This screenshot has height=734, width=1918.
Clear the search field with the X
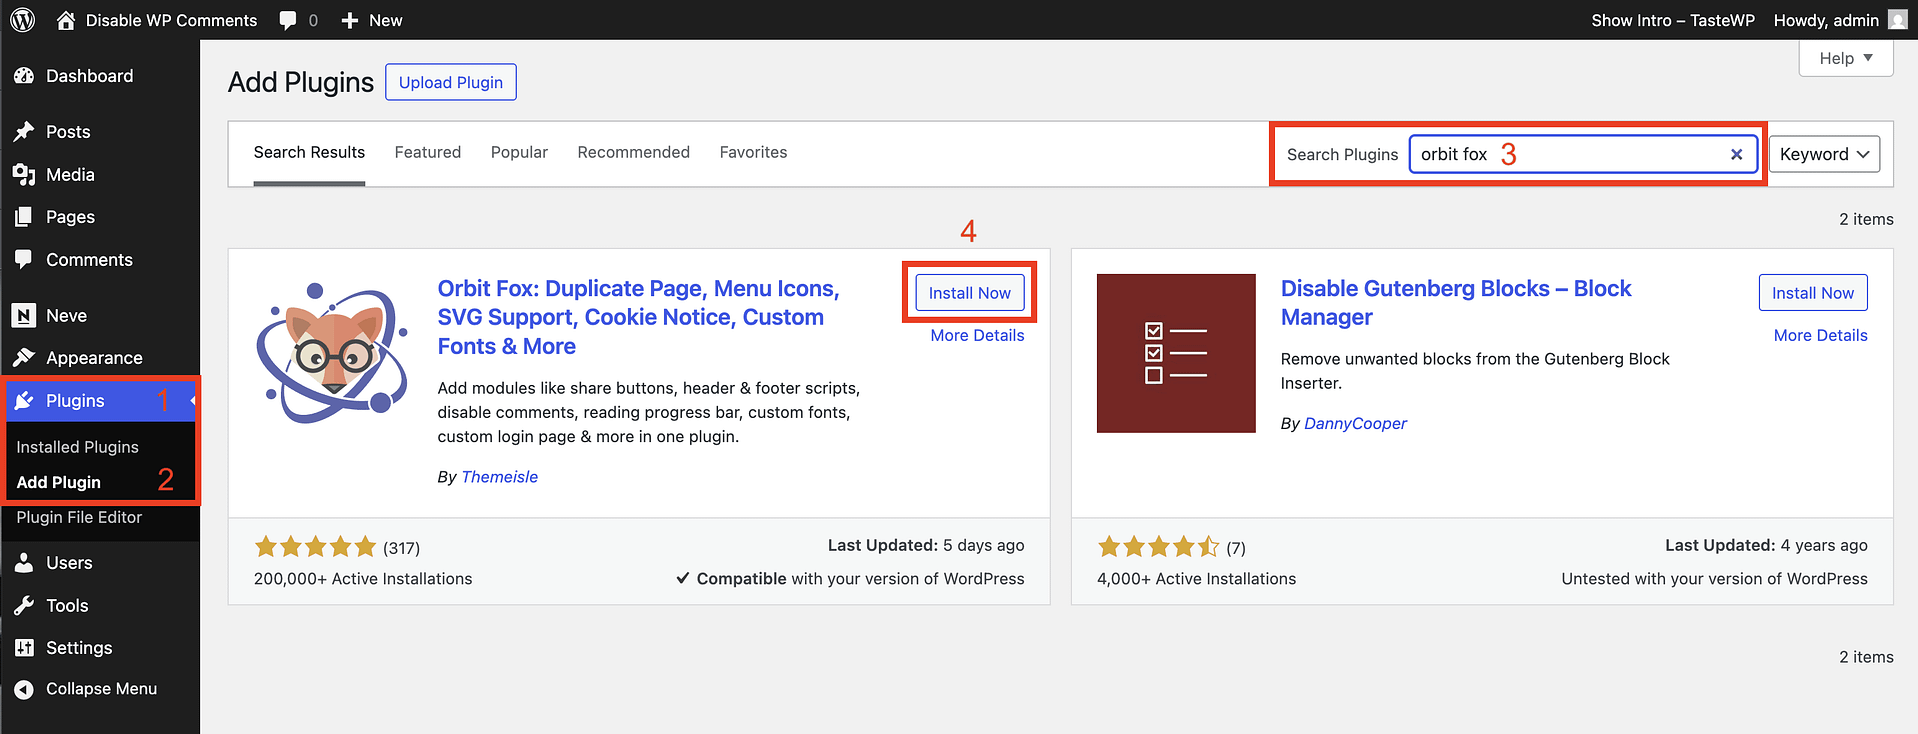tap(1736, 154)
